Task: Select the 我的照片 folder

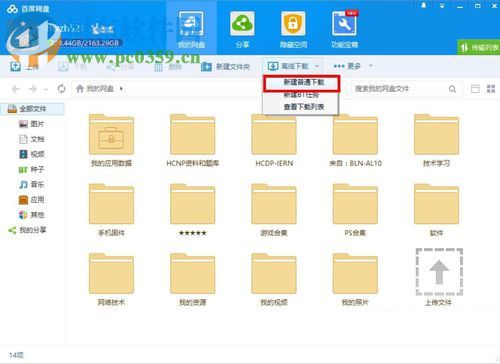Action: tap(355, 279)
